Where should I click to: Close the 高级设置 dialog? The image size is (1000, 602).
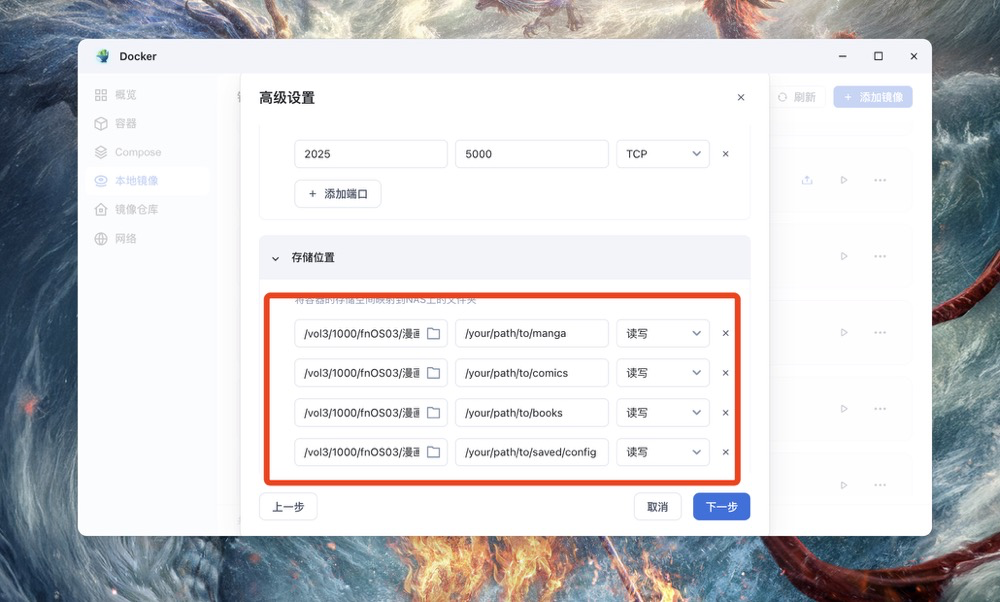coord(740,98)
